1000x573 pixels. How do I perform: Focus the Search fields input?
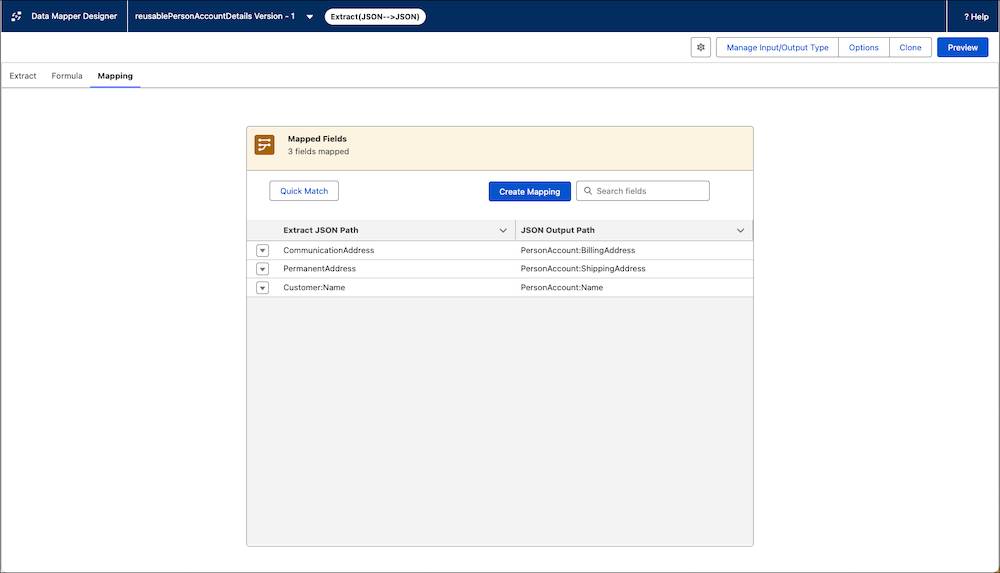[643, 191]
